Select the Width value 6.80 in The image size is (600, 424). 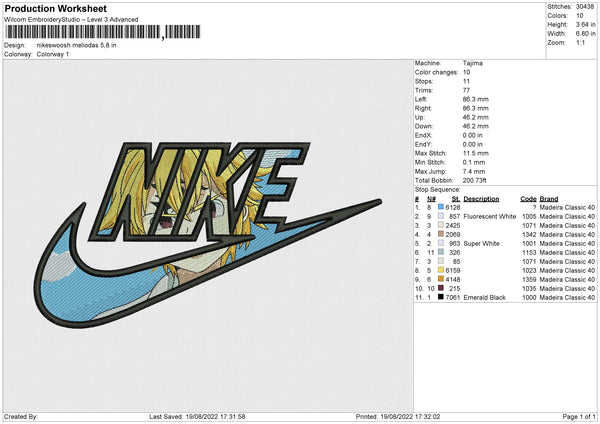tap(585, 34)
